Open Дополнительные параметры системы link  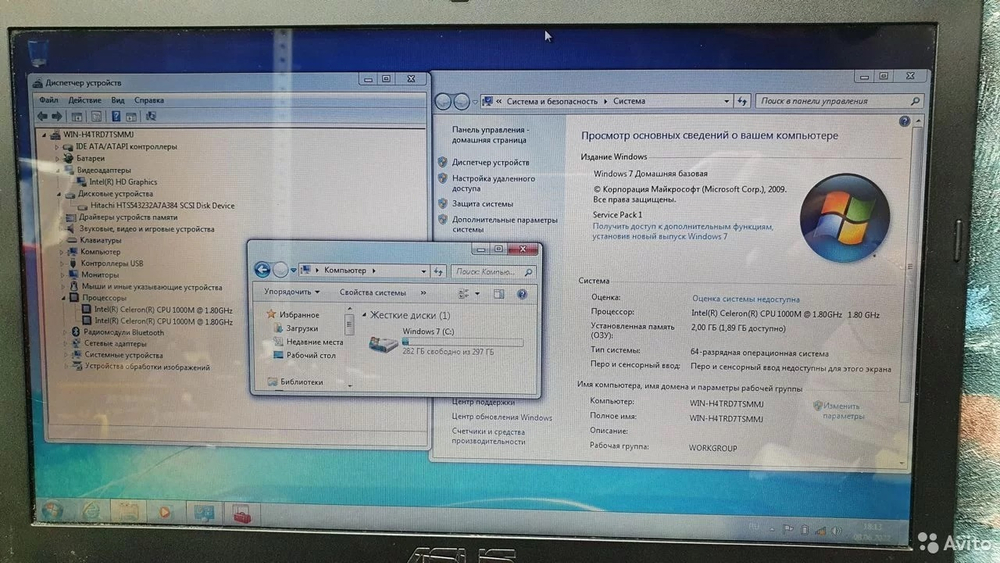504,224
